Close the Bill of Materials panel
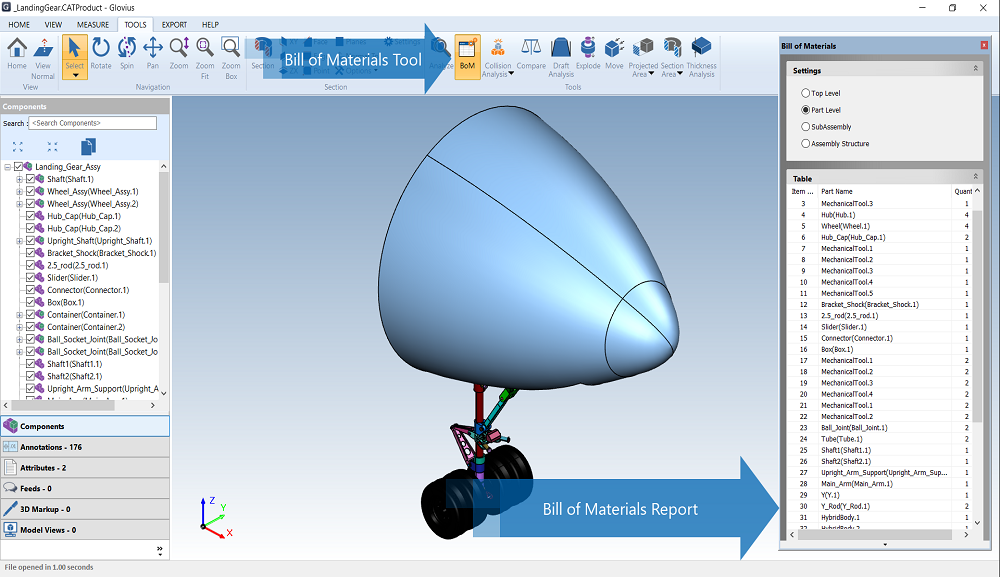 pos(984,45)
